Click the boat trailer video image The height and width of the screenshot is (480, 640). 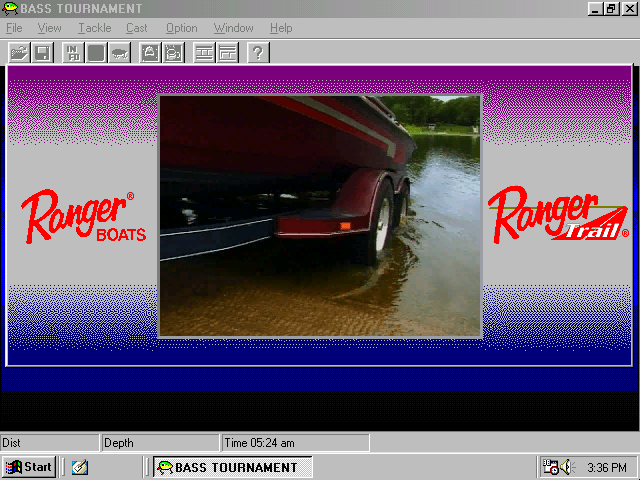[320, 216]
